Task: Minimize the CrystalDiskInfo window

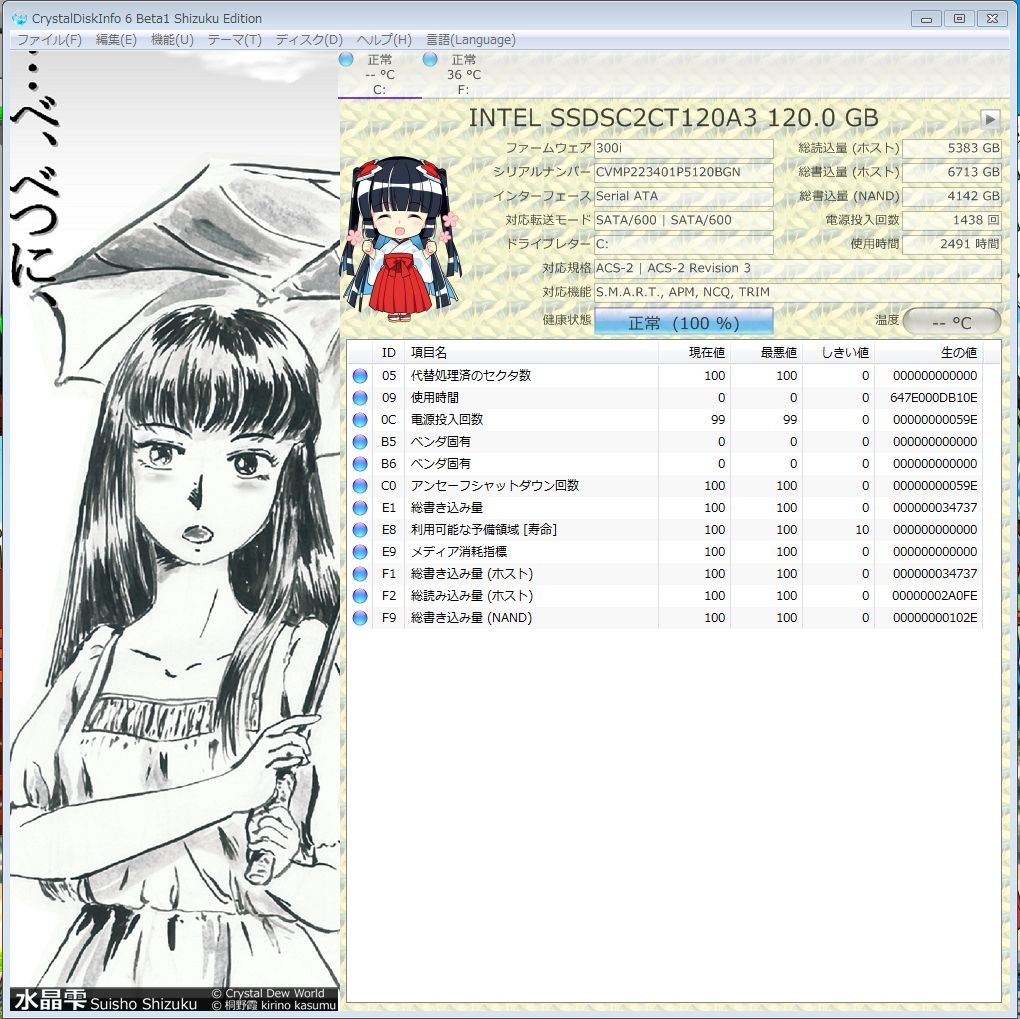Action: (x=926, y=19)
